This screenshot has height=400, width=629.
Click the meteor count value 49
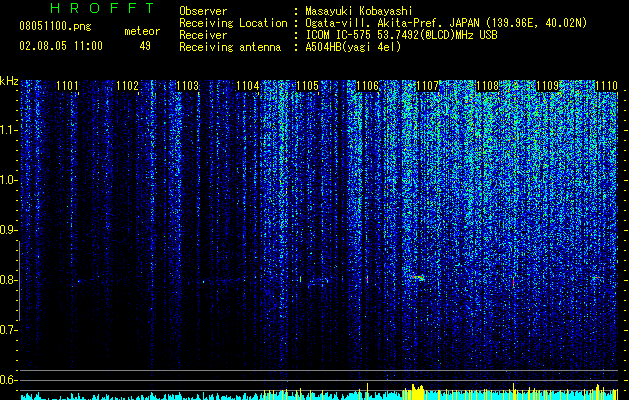coord(145,46)
